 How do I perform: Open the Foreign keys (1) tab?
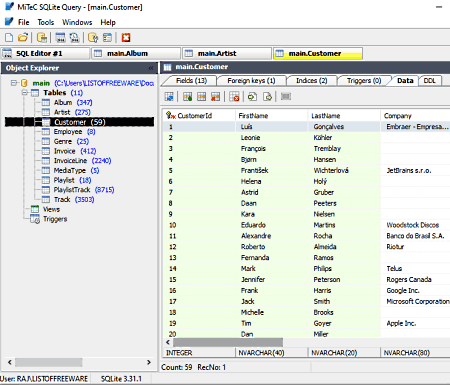click(x=251, y=81)
